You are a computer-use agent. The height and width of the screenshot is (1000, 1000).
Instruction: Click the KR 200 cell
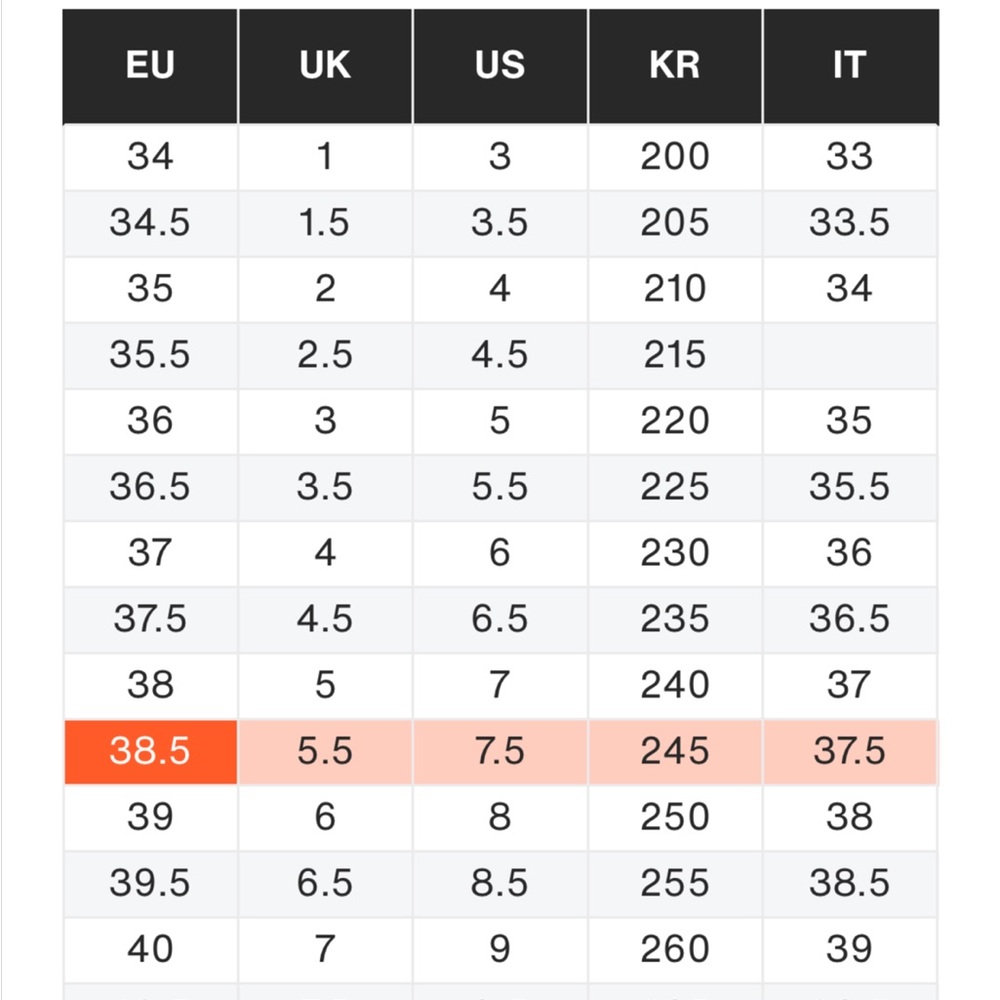675,158
